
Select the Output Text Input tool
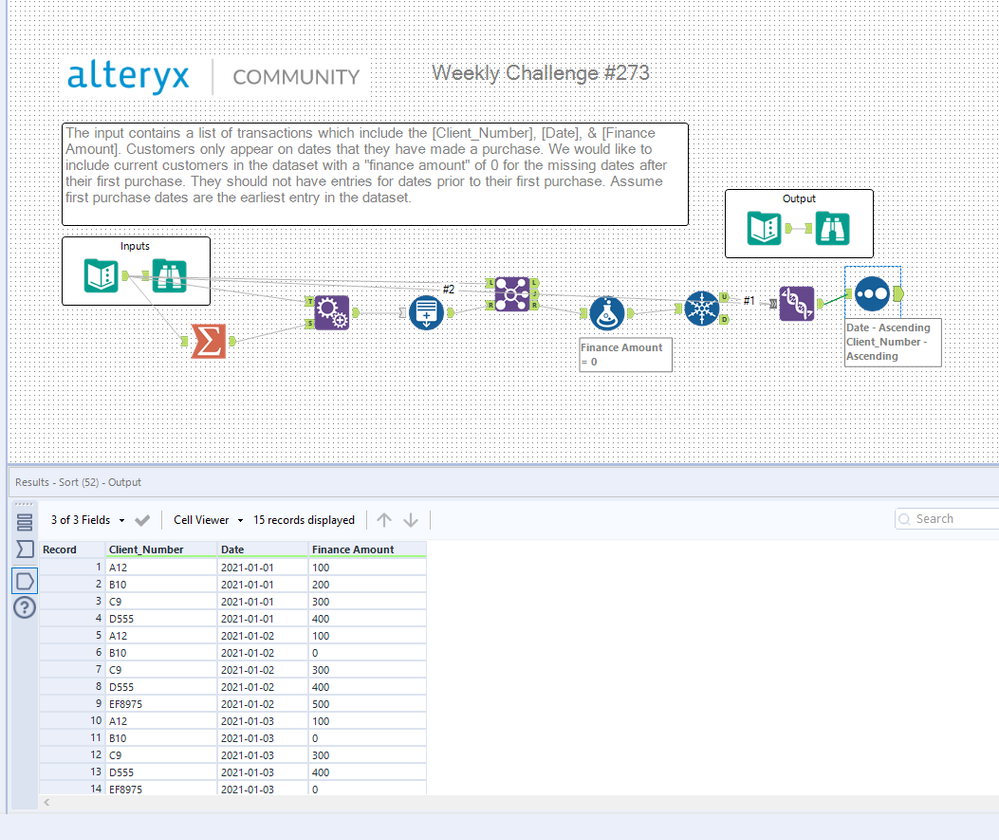tap(764, 228)
